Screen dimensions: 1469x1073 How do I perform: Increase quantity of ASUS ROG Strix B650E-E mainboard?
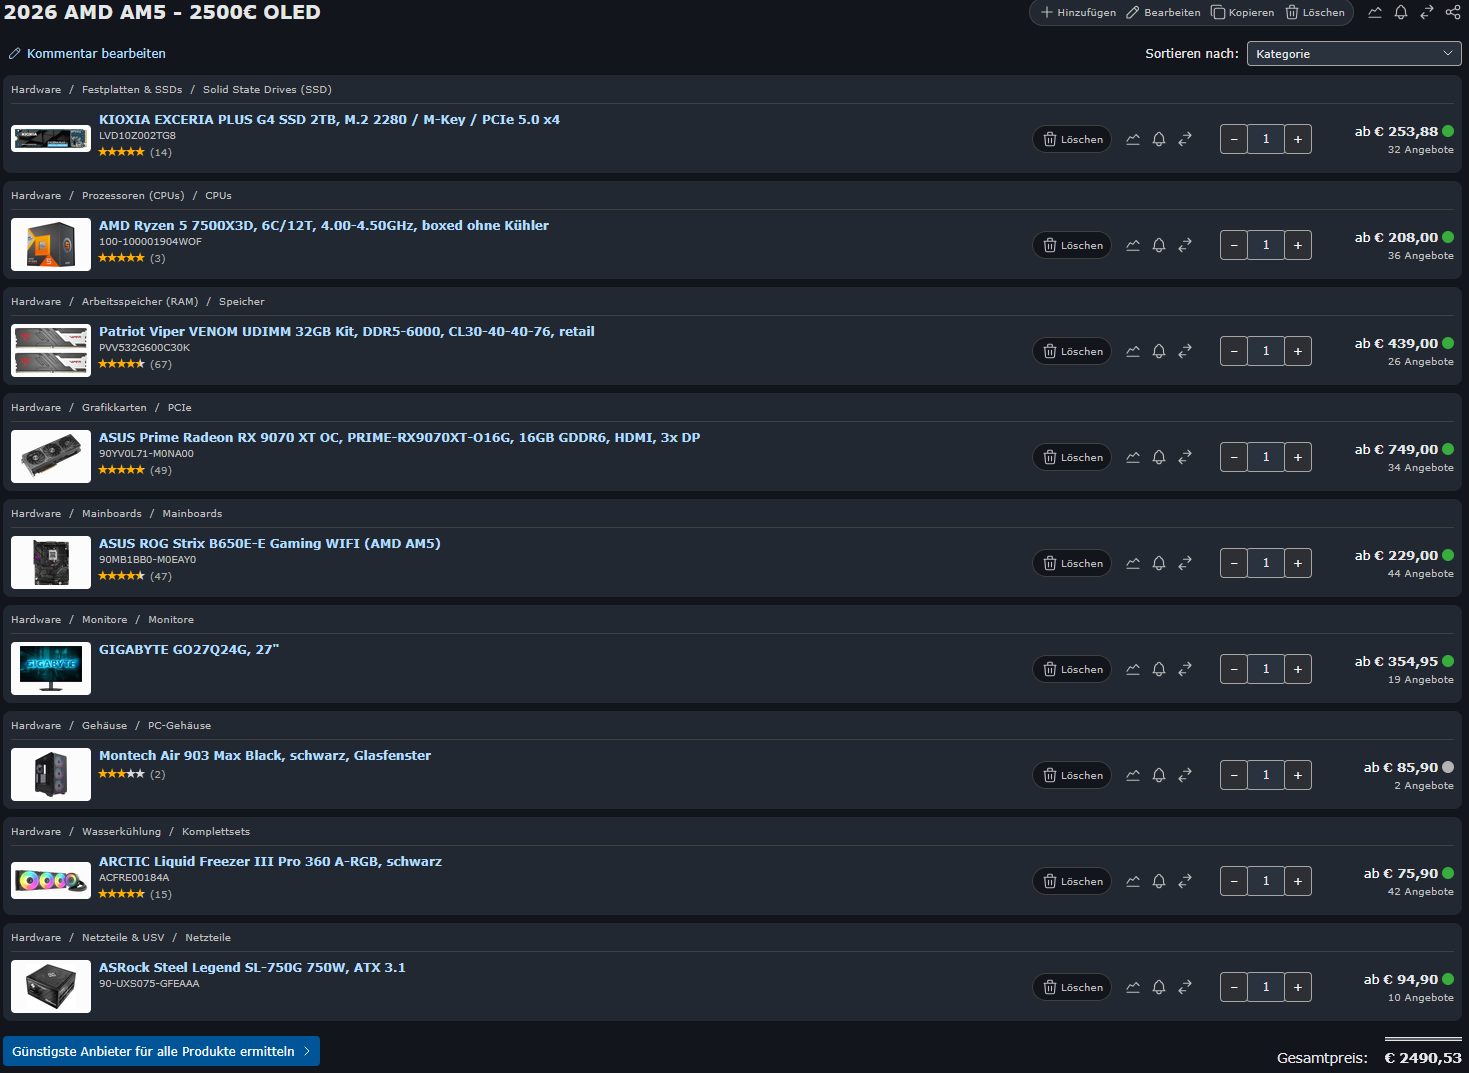(1298, 563)
